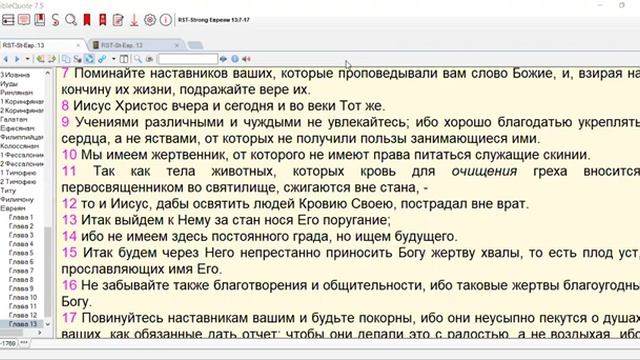Open the info about icon
This screenshot has width=640, height=360.
[x=165, y=20]
